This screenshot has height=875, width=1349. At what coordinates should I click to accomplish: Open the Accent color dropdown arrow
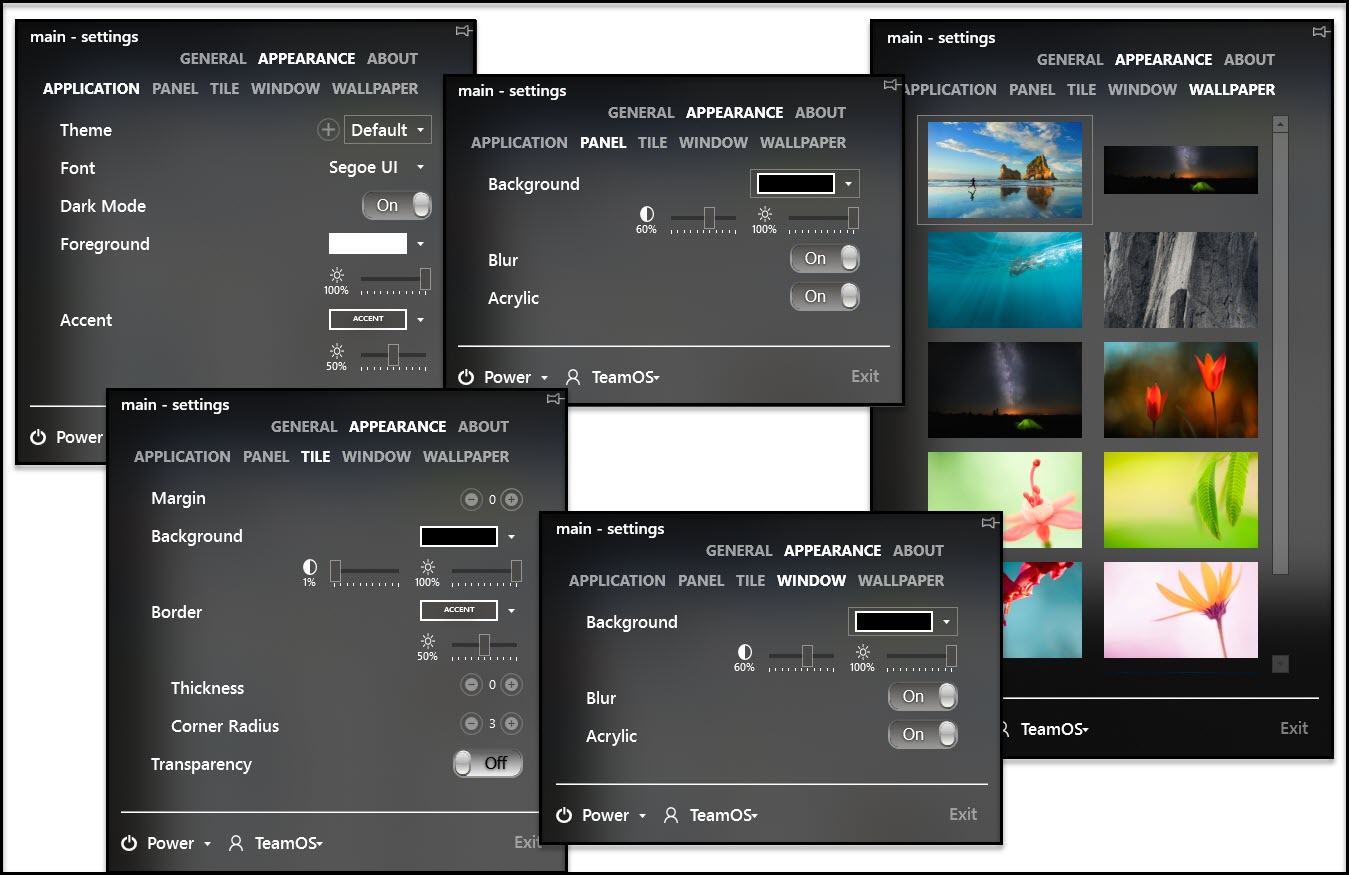(x=421, y=320)
